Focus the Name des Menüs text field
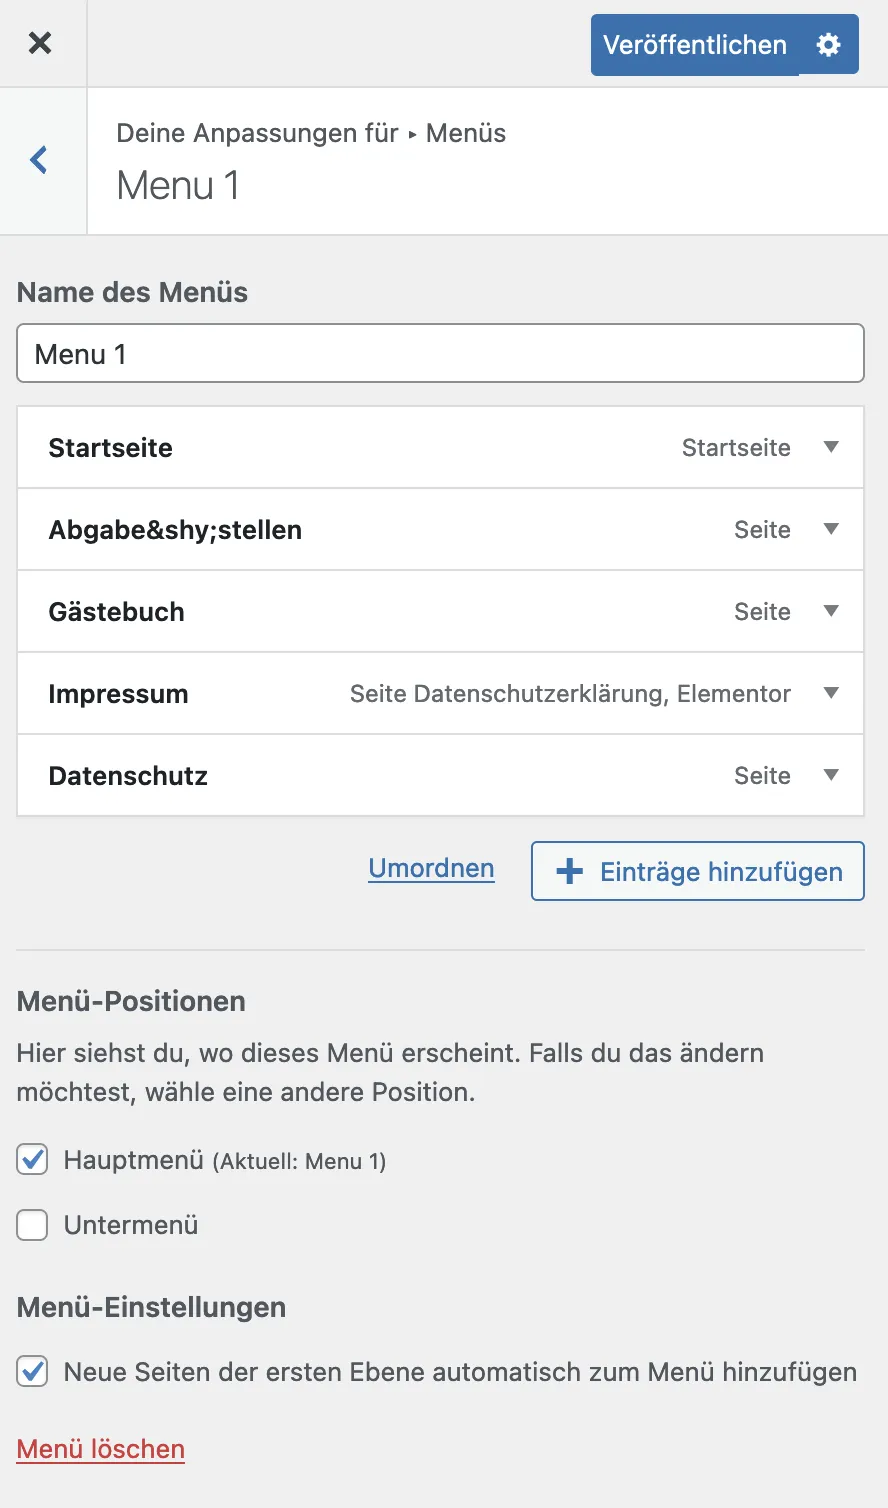The height and width of the screenshot is (1508, 888). [440, 353]
